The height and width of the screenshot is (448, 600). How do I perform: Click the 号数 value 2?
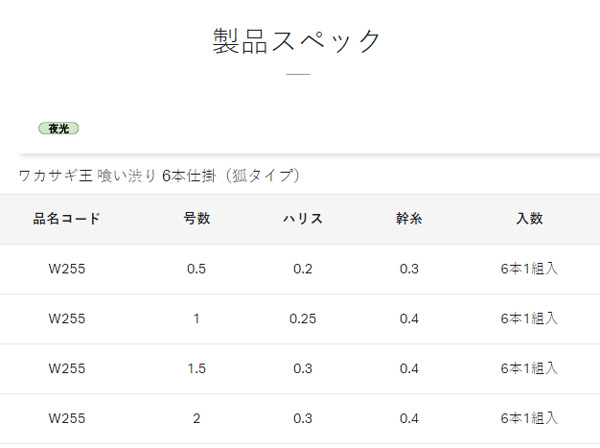point(196,418)
